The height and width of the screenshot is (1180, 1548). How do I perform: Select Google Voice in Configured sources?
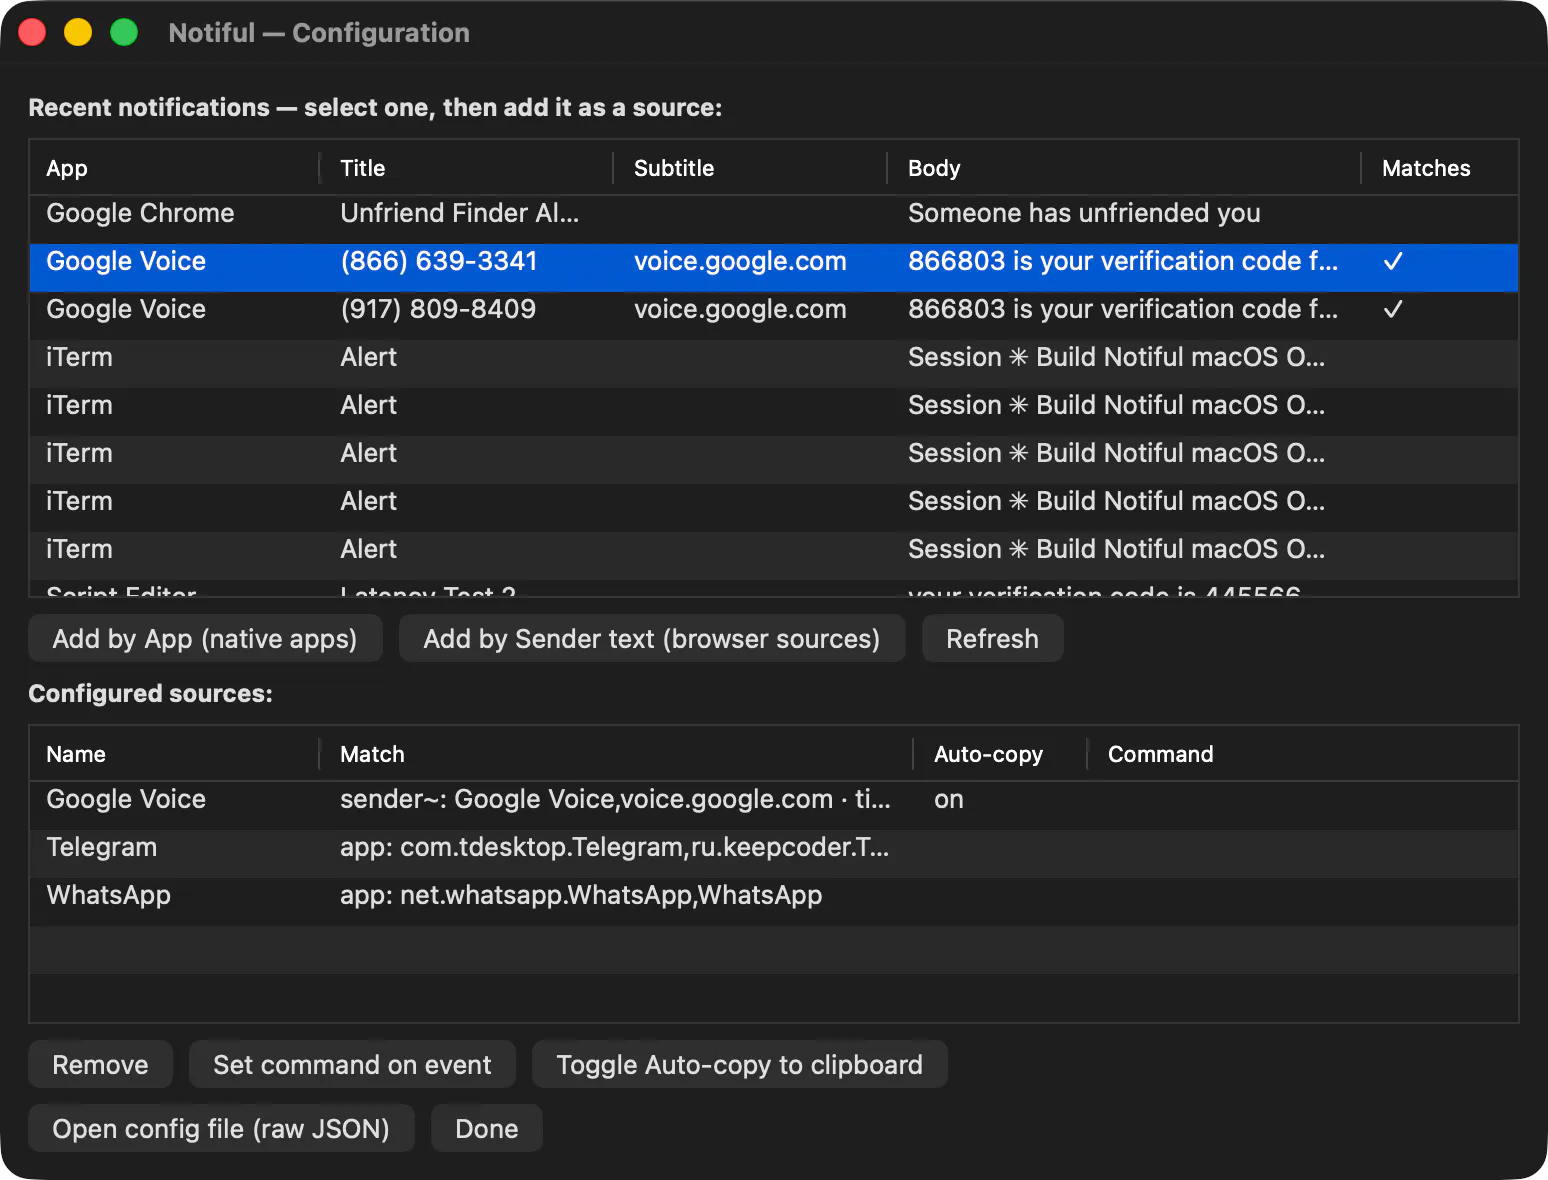point(774,805)
